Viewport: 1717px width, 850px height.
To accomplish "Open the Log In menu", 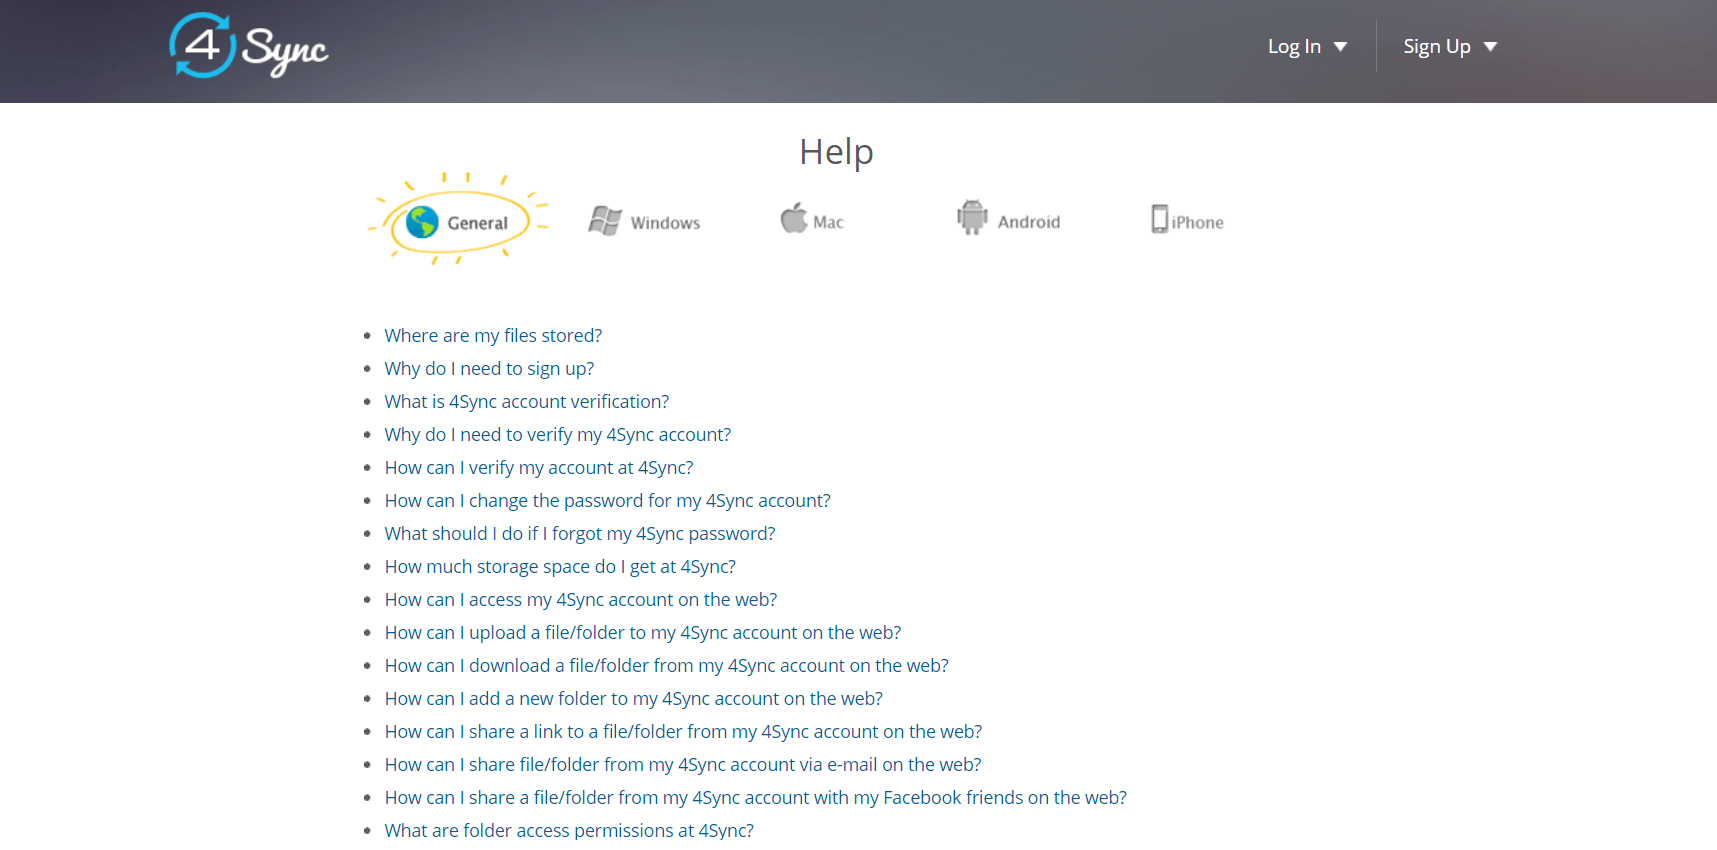I will 1307,47.
